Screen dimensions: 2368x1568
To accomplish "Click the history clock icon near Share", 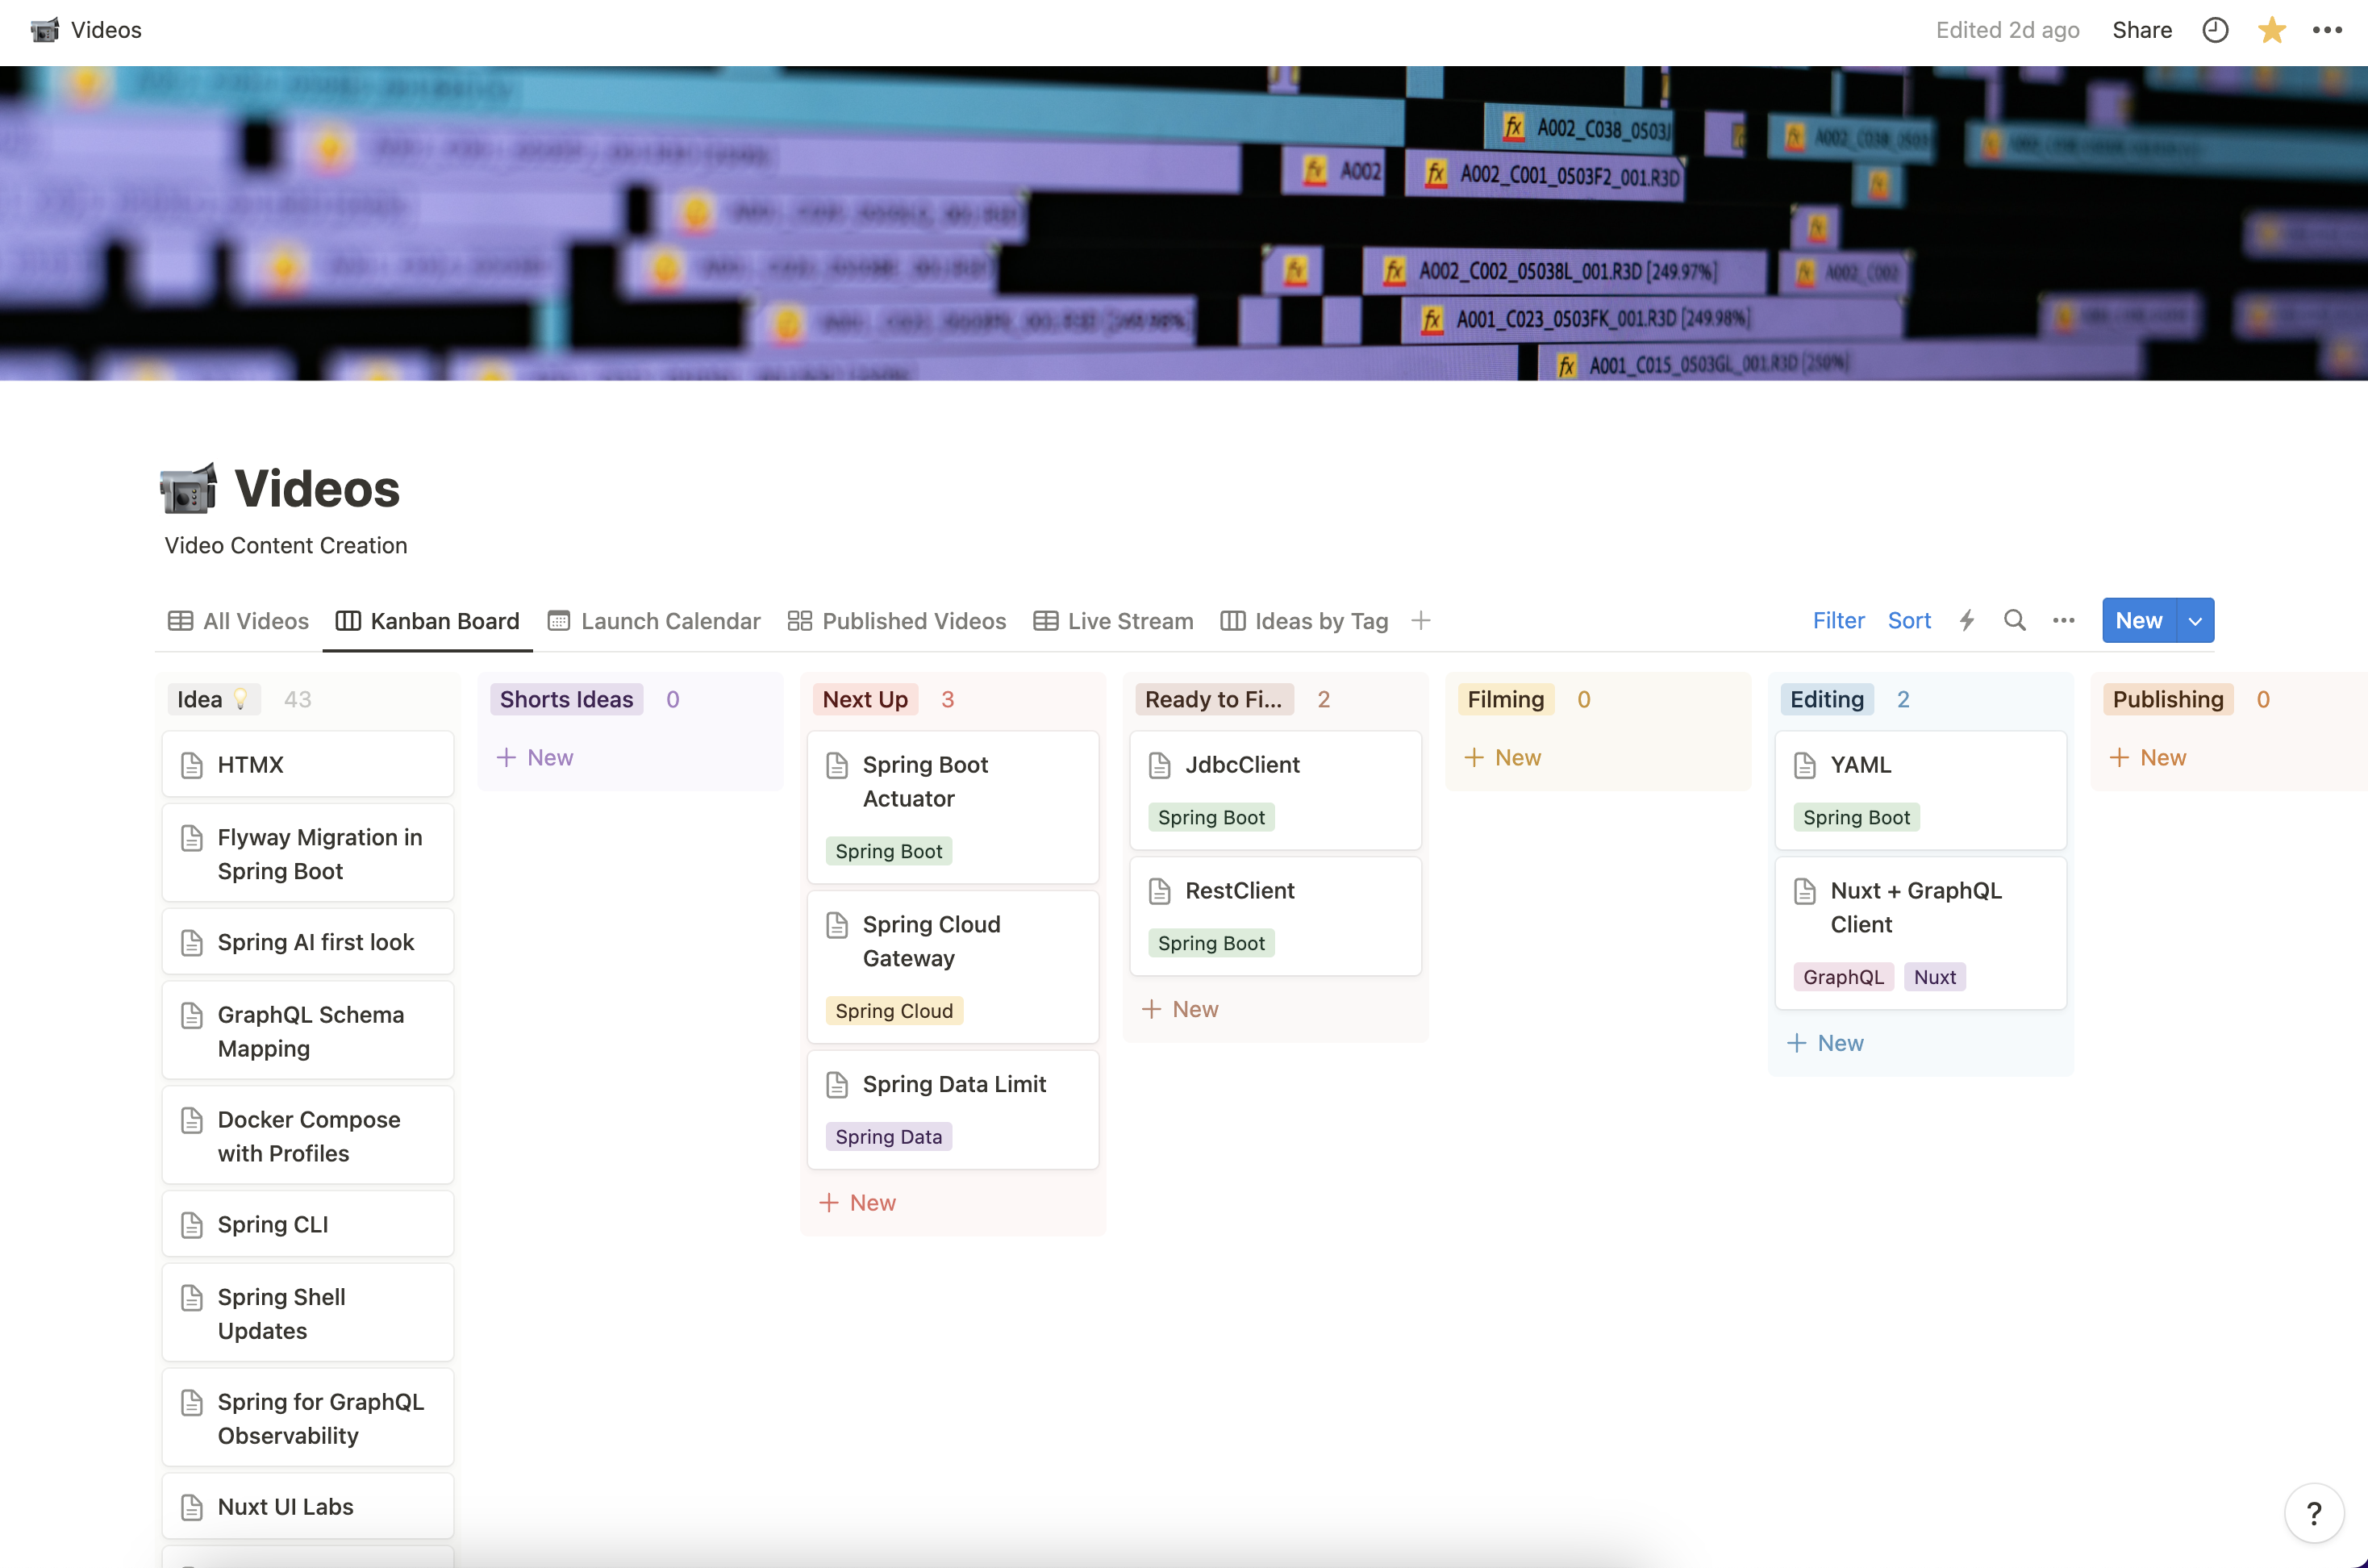I will (x=2216, y=28).
